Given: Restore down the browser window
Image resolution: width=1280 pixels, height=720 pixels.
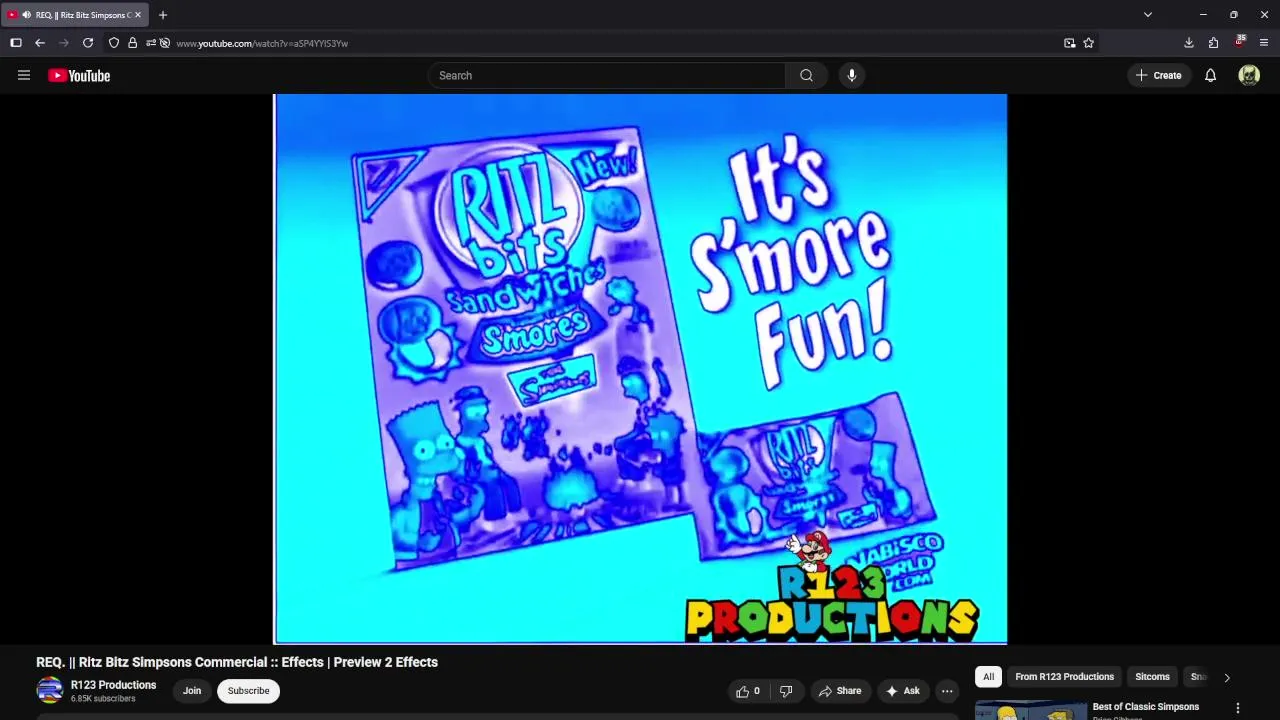Looking at the screenshot, I should click(1233, 15).
